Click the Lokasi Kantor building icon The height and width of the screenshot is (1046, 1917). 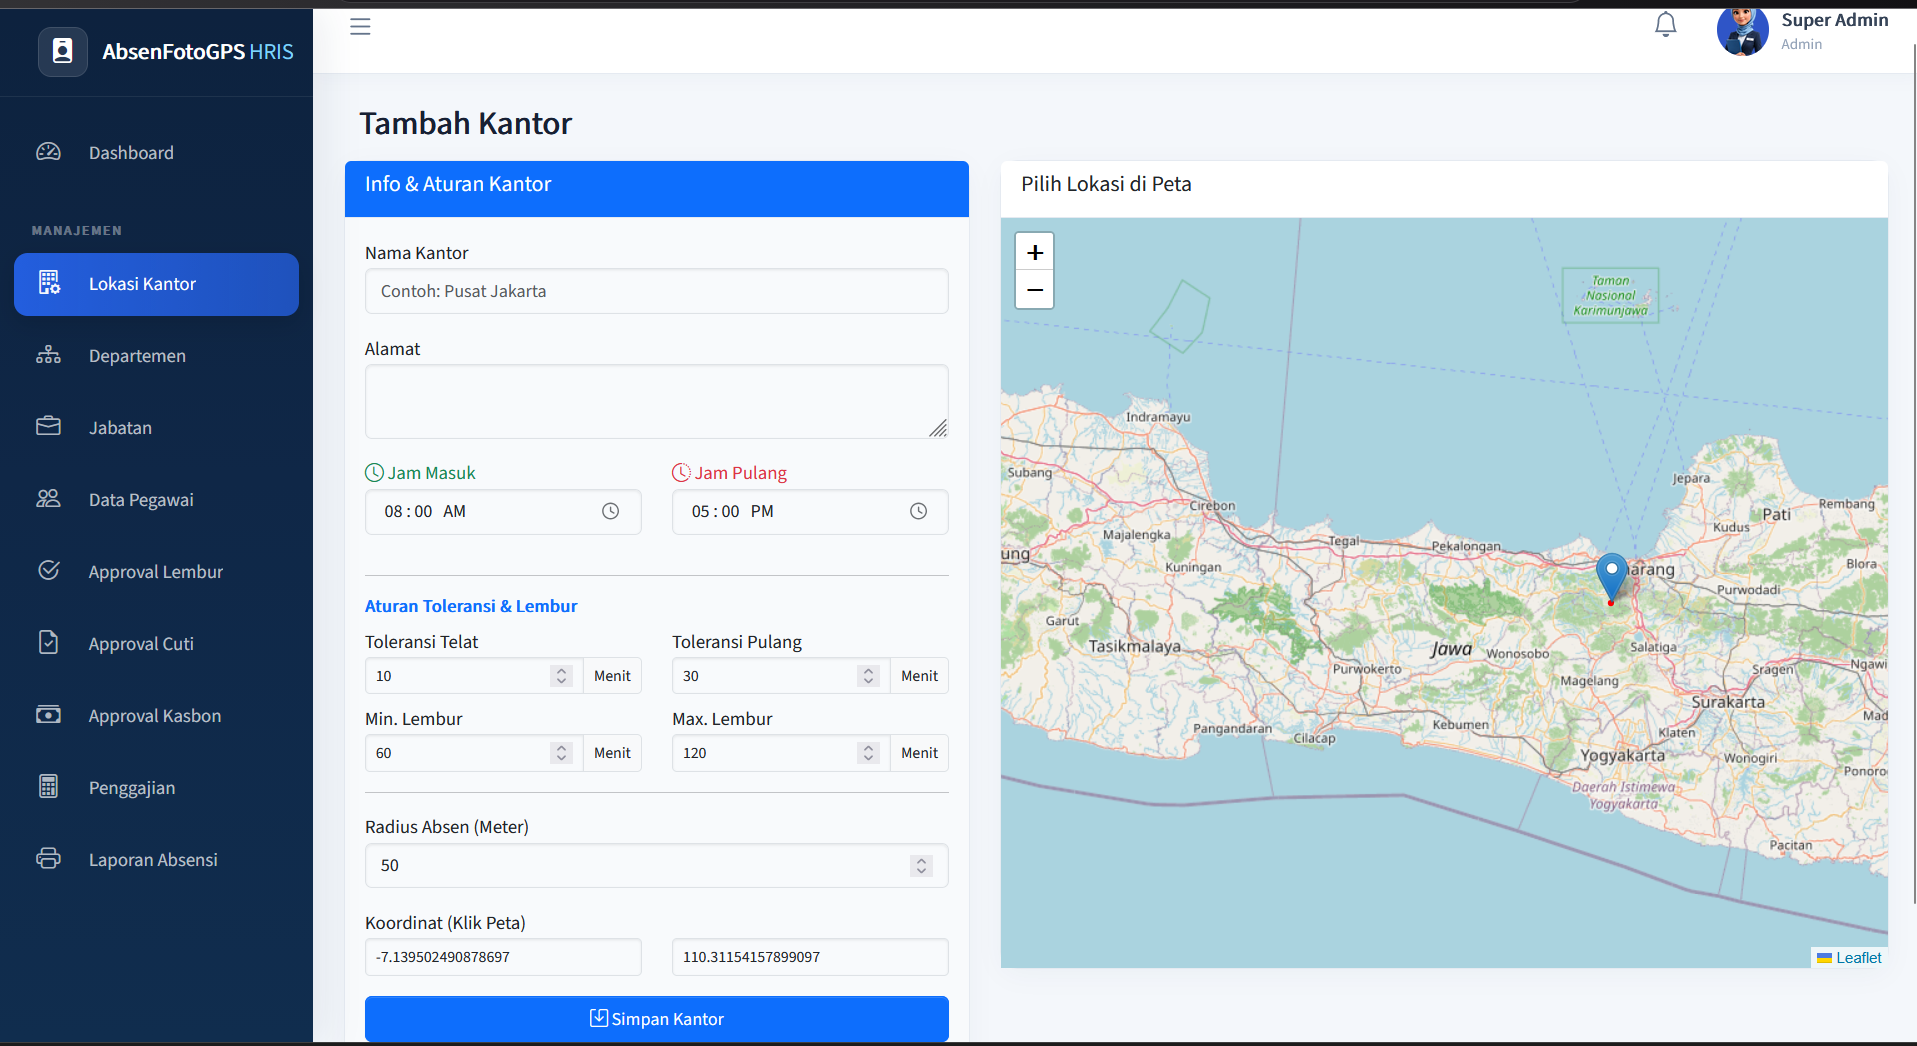click(x=49, y=283)
